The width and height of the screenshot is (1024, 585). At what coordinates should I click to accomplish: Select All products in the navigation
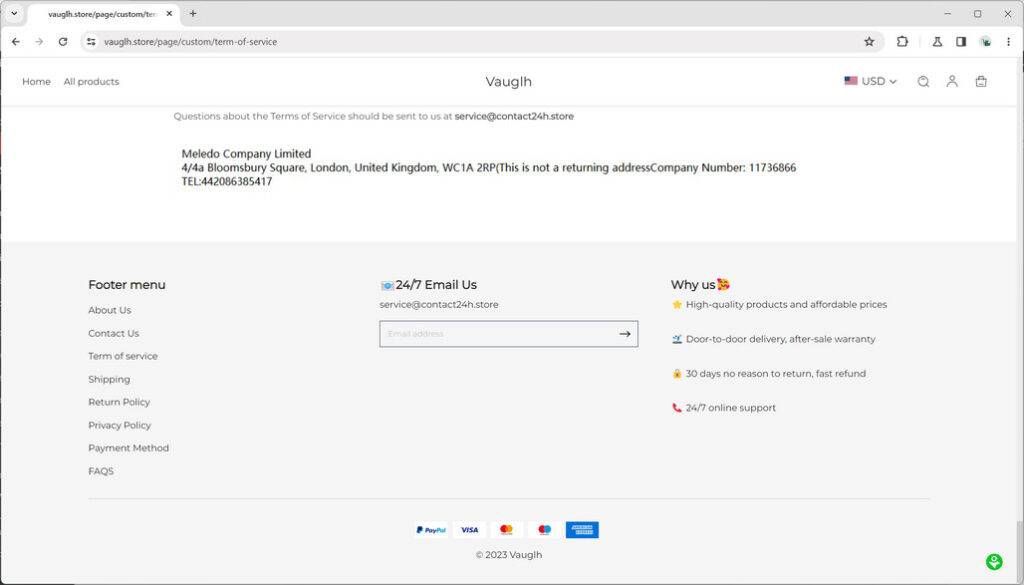[x=91, y=81]
